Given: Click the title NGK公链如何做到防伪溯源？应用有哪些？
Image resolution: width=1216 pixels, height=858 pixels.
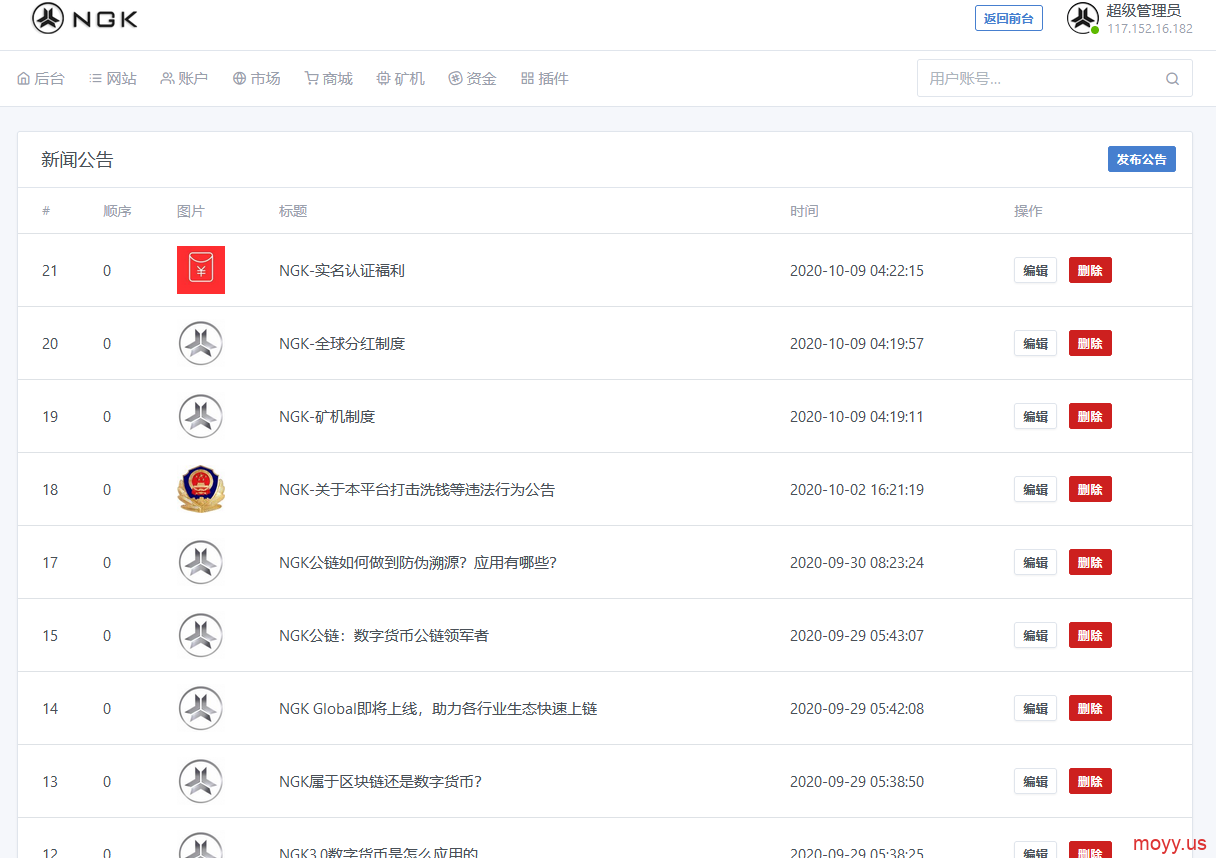Looking at the screenshot, I should pos(418,562).
